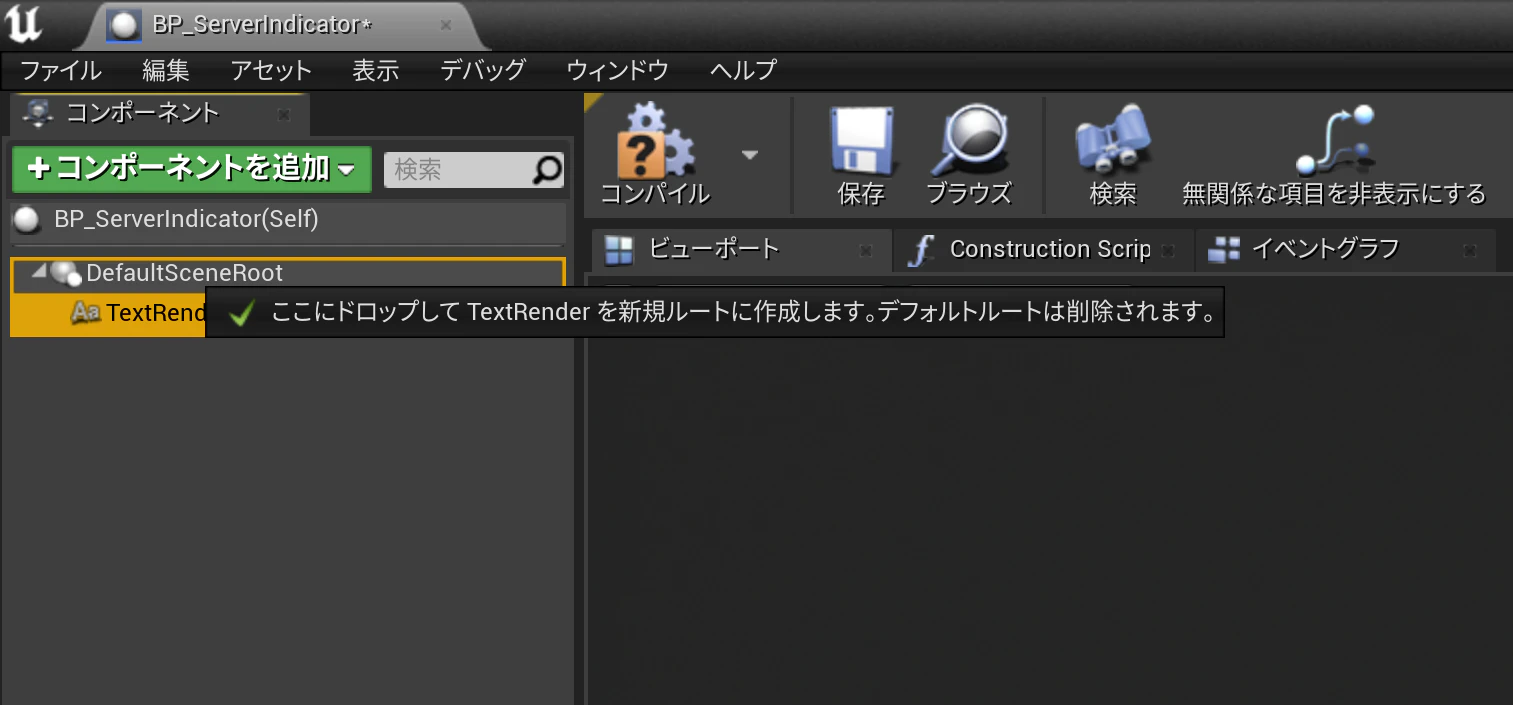This screenshot has height=705, width=1513.
Task: Open the File (ファイル) menu
Action: pyautogui.click(x=61, y=70)
